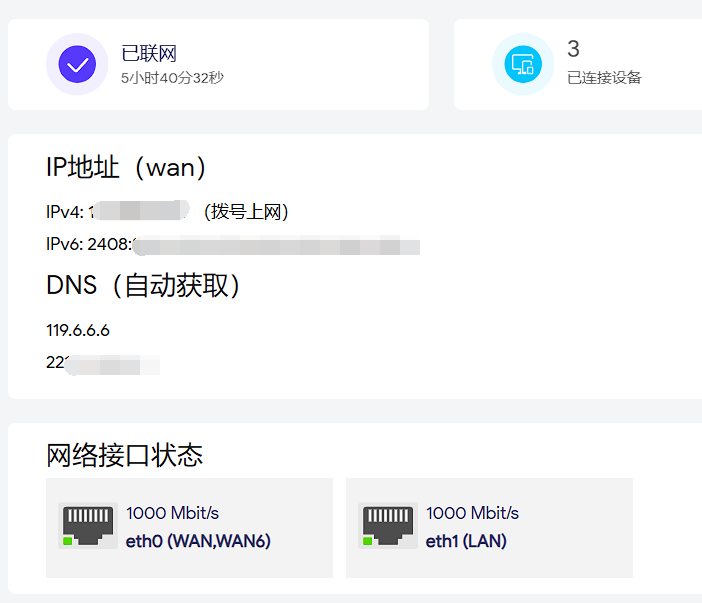Image resolution: width=702 pixels, height=603 pixels.
Task: Click the uptime 5小时40分32秒 text
Action: pyautogui.click(x=172, y=77)
